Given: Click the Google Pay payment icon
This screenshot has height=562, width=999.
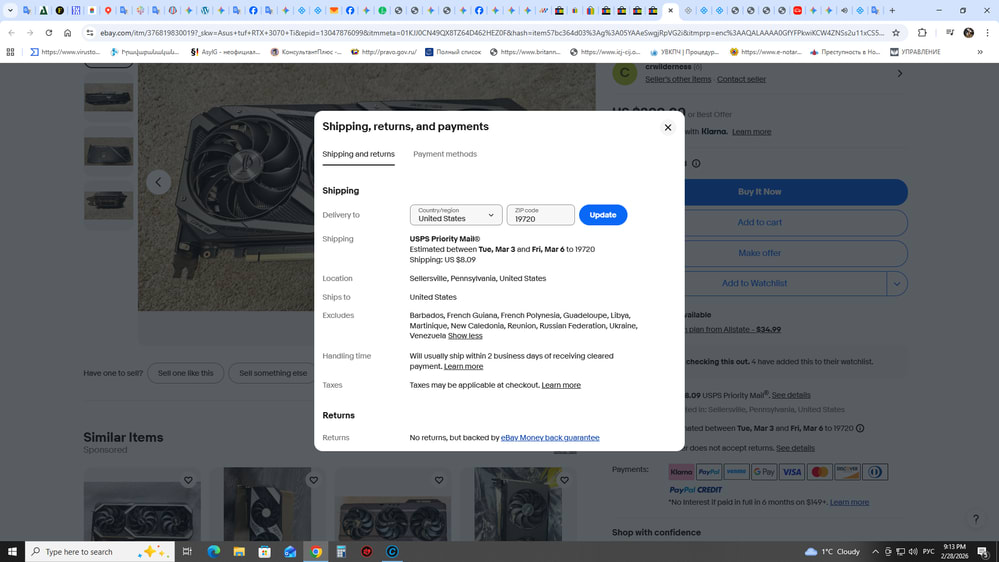Looking at the screenshot, I should pyautogui.click(x=764, y=472).
